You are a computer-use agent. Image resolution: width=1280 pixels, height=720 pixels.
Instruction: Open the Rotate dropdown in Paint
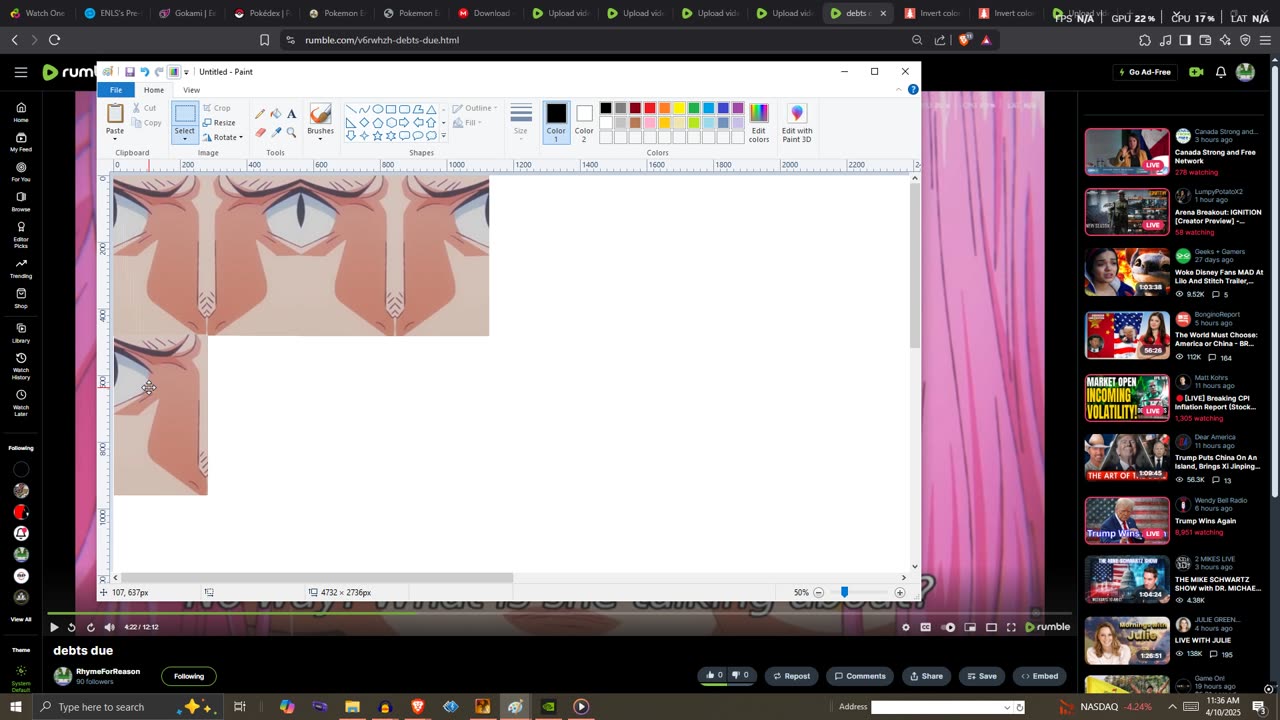[x=223, y=137]
